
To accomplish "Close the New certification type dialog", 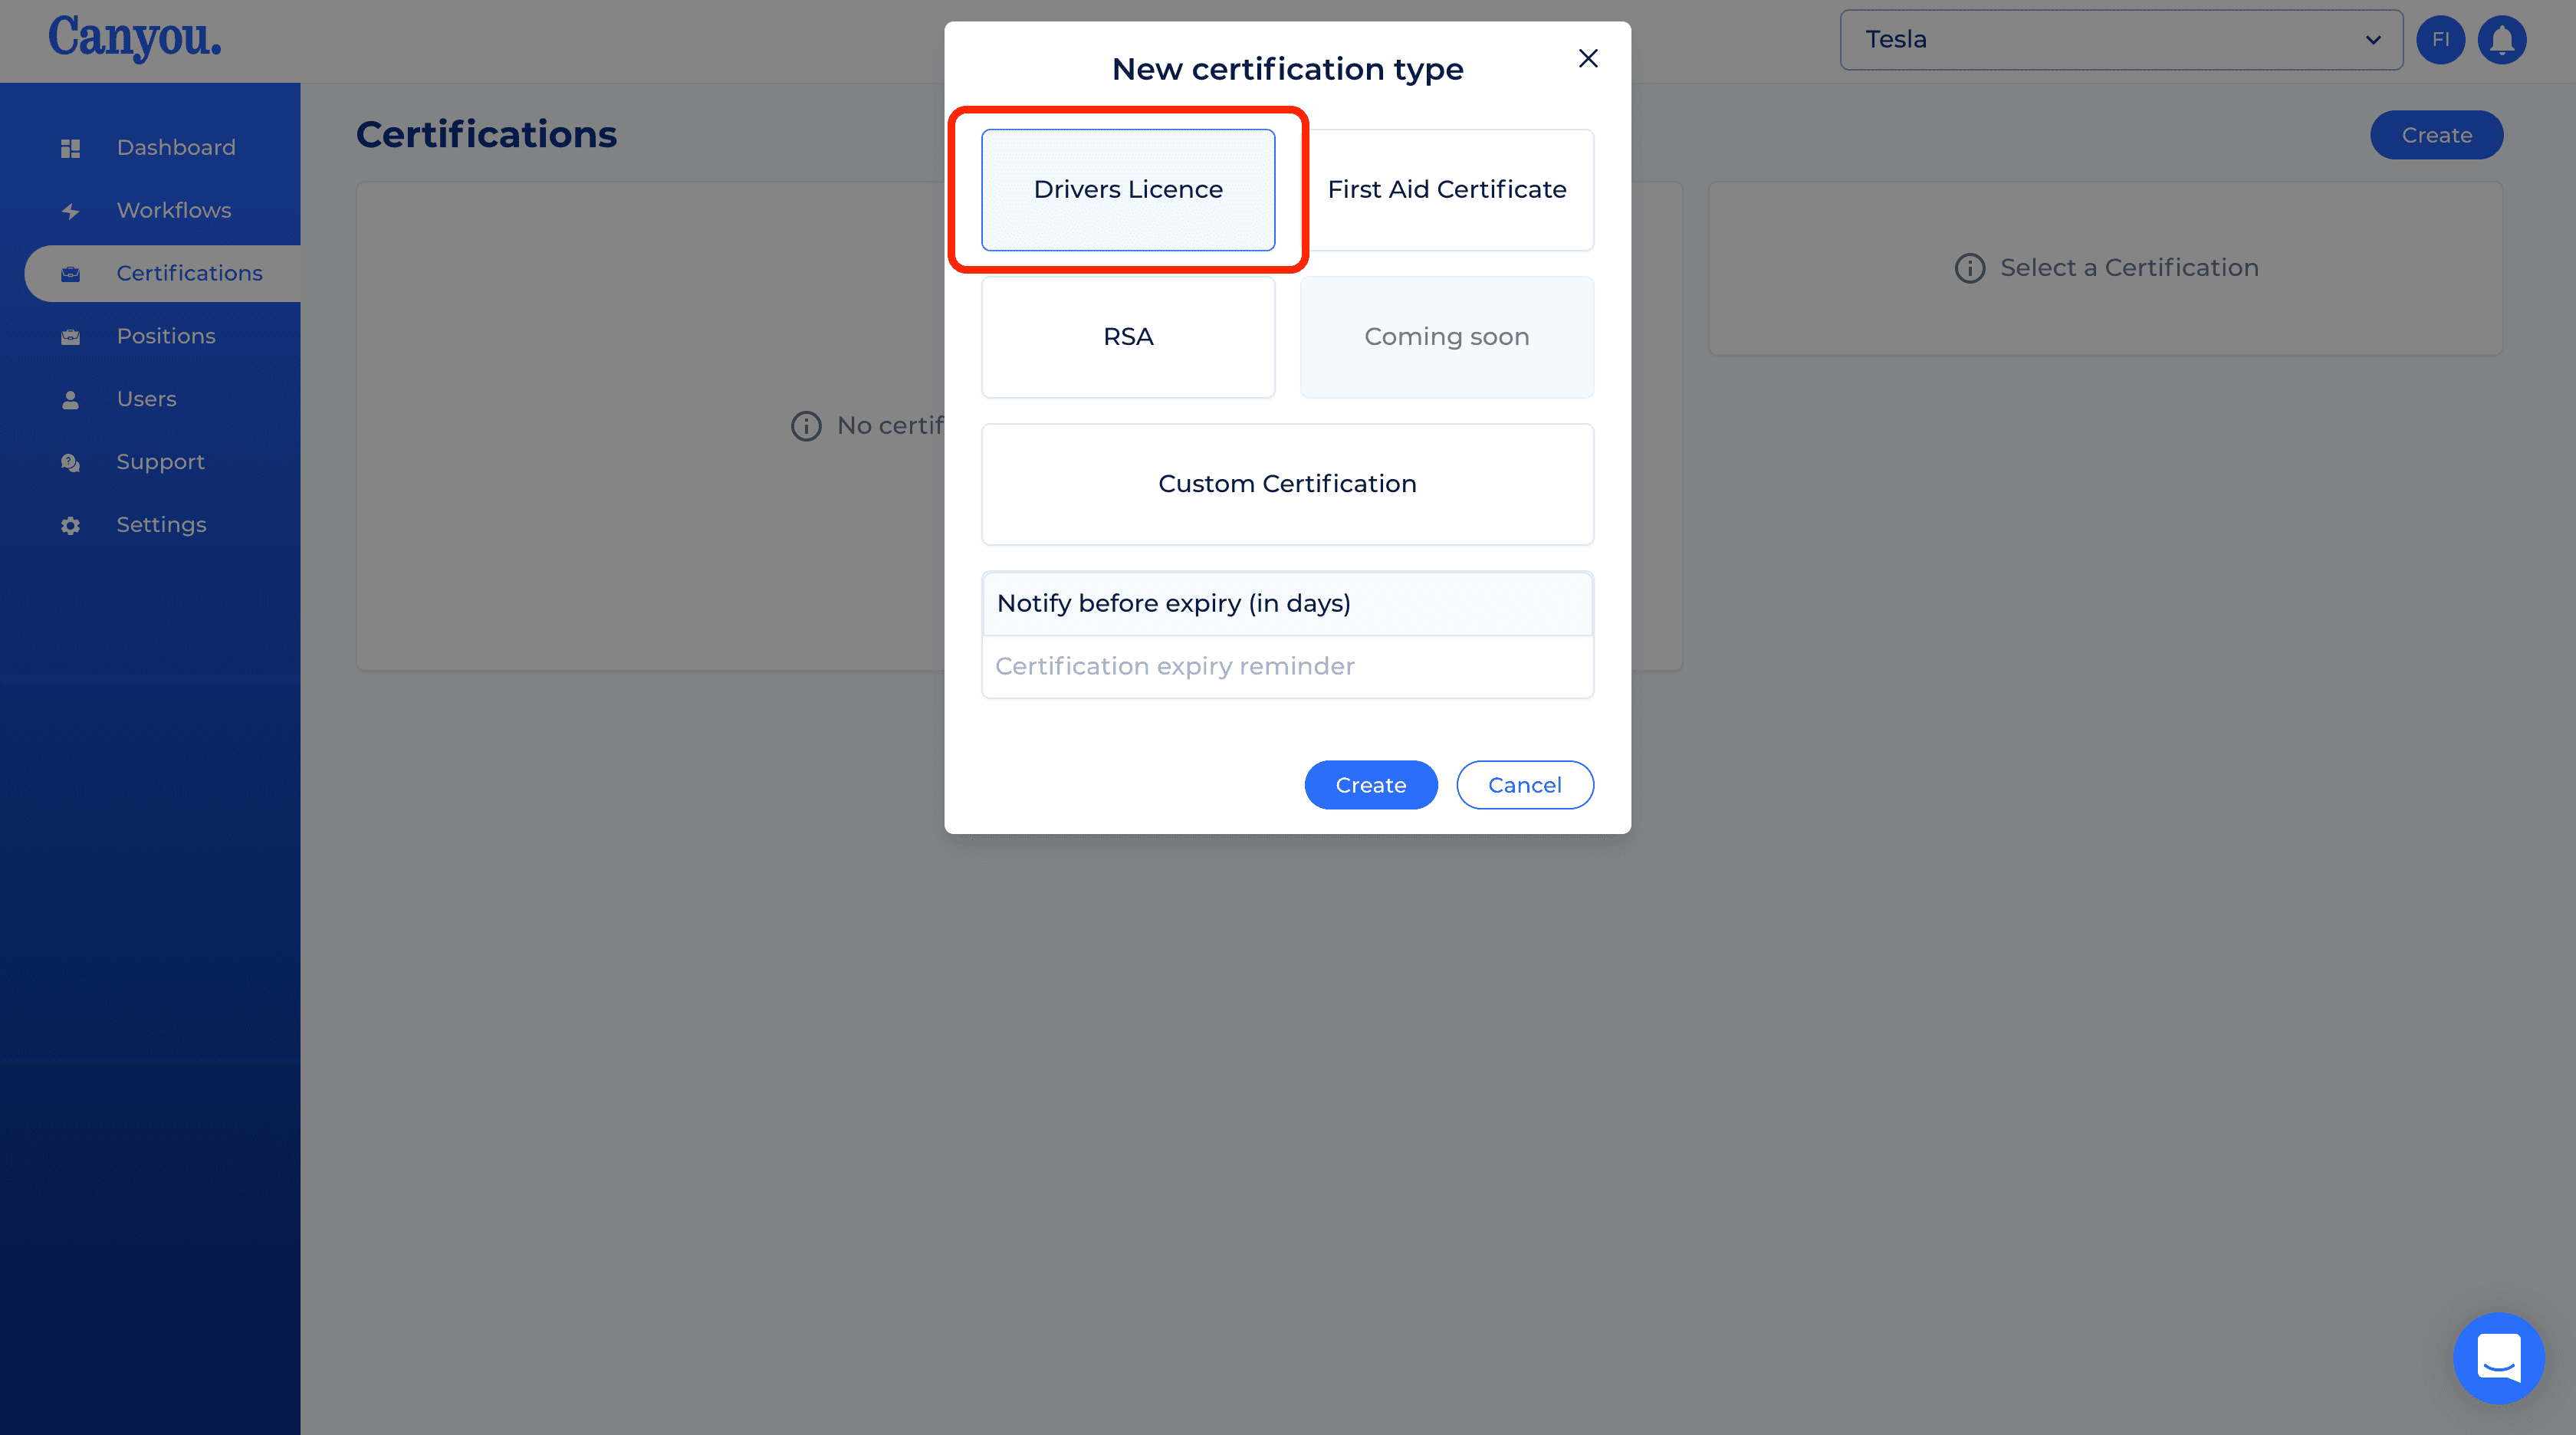I will tap(1588, 58).
